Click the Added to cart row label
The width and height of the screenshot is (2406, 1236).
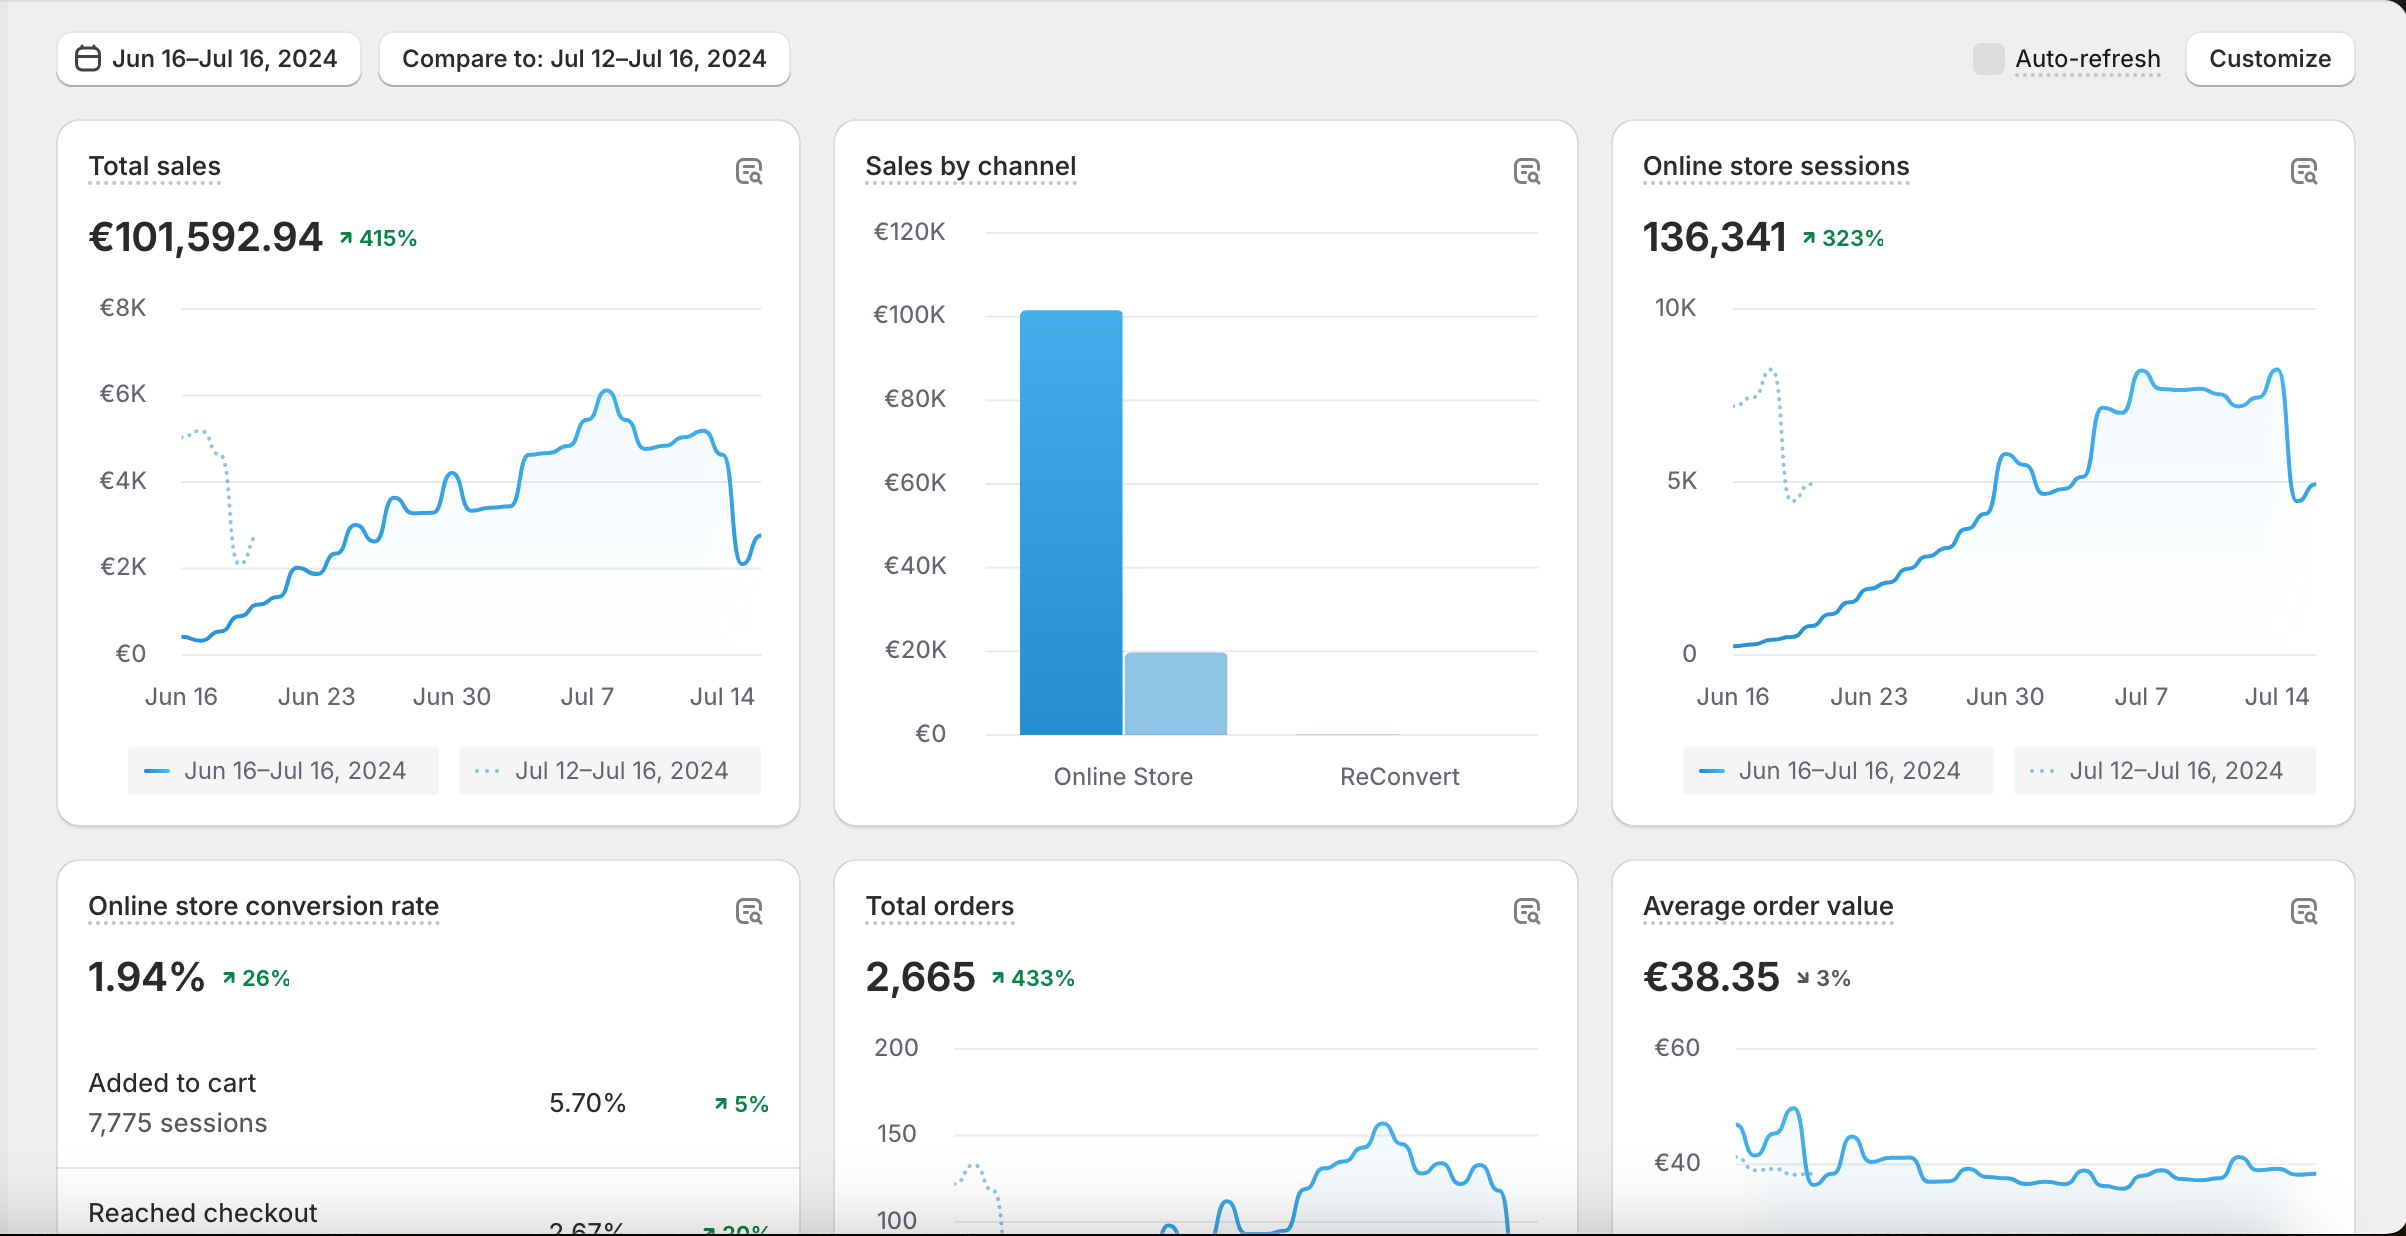coord(172,1083)
